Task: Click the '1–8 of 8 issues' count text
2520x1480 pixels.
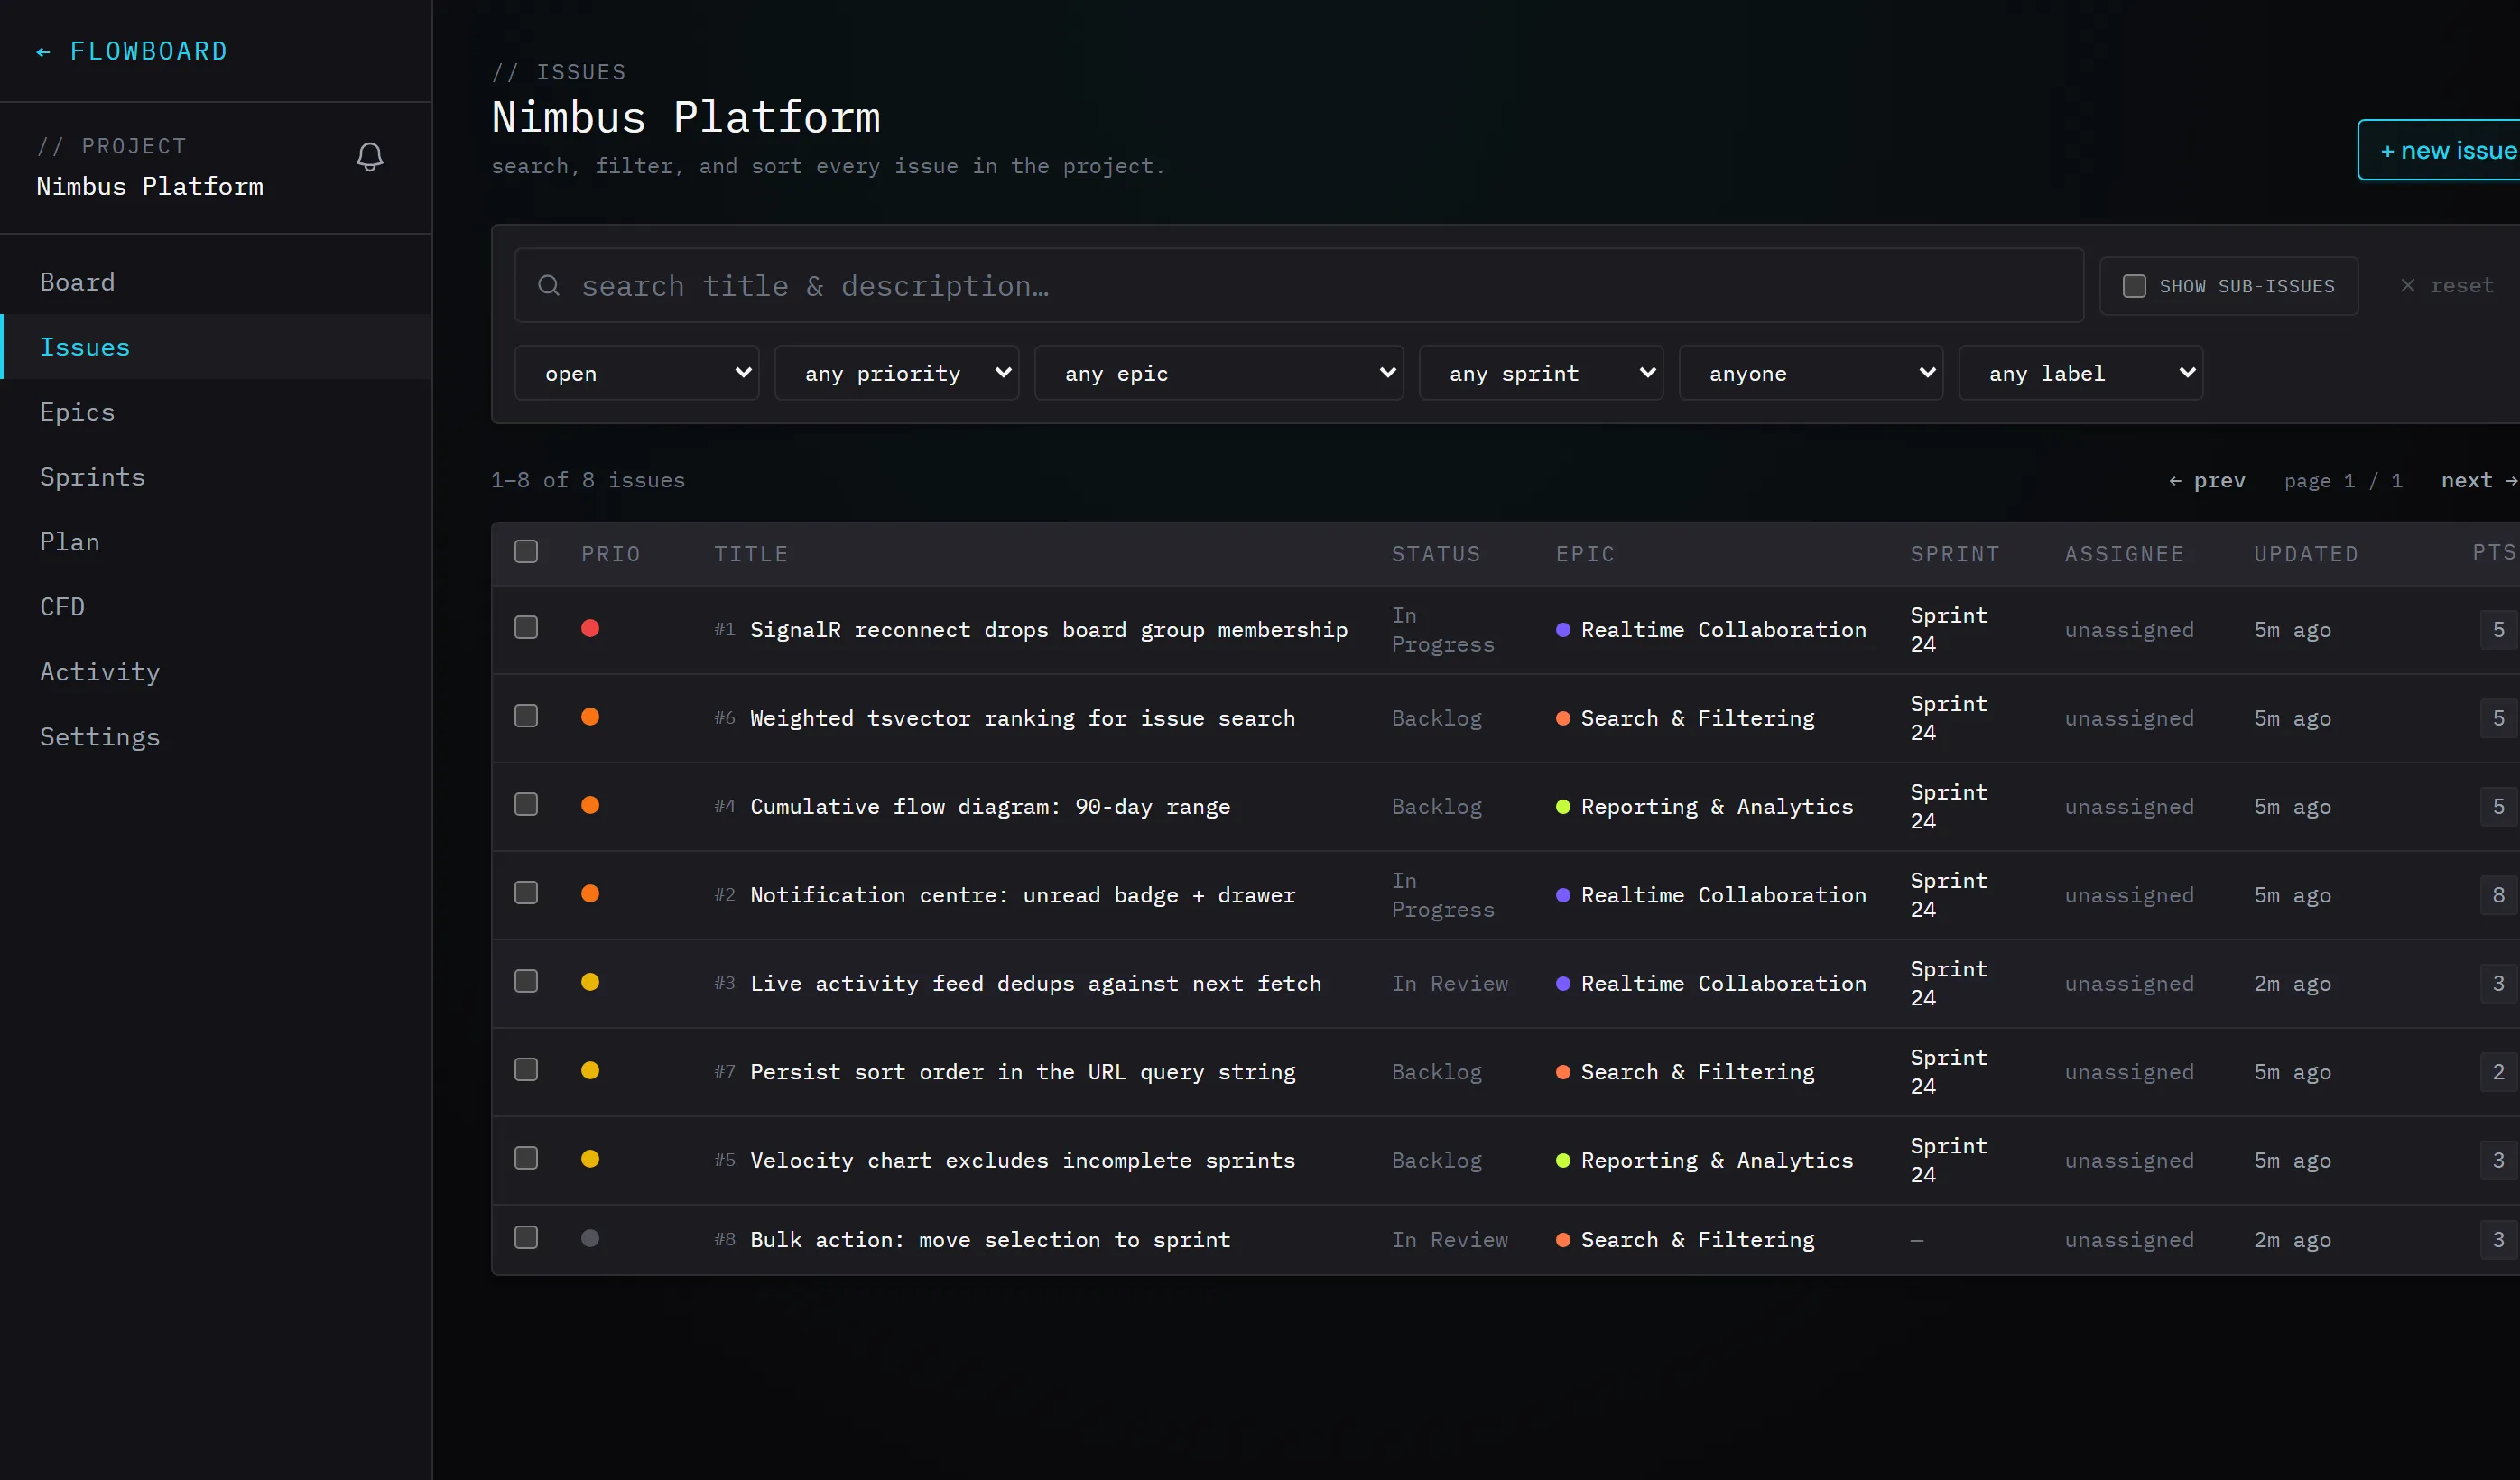Action: pyautogui.click(x=588, y=480)
